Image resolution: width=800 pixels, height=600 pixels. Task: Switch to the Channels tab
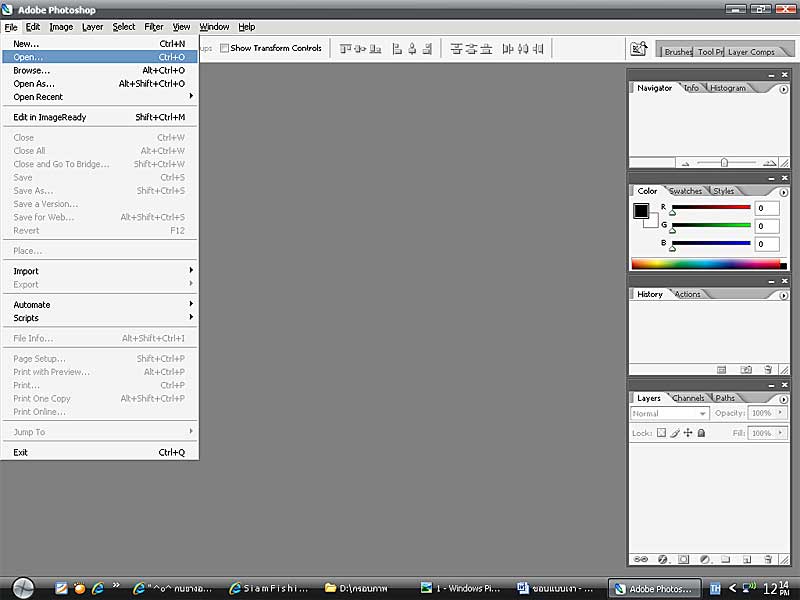688,398
